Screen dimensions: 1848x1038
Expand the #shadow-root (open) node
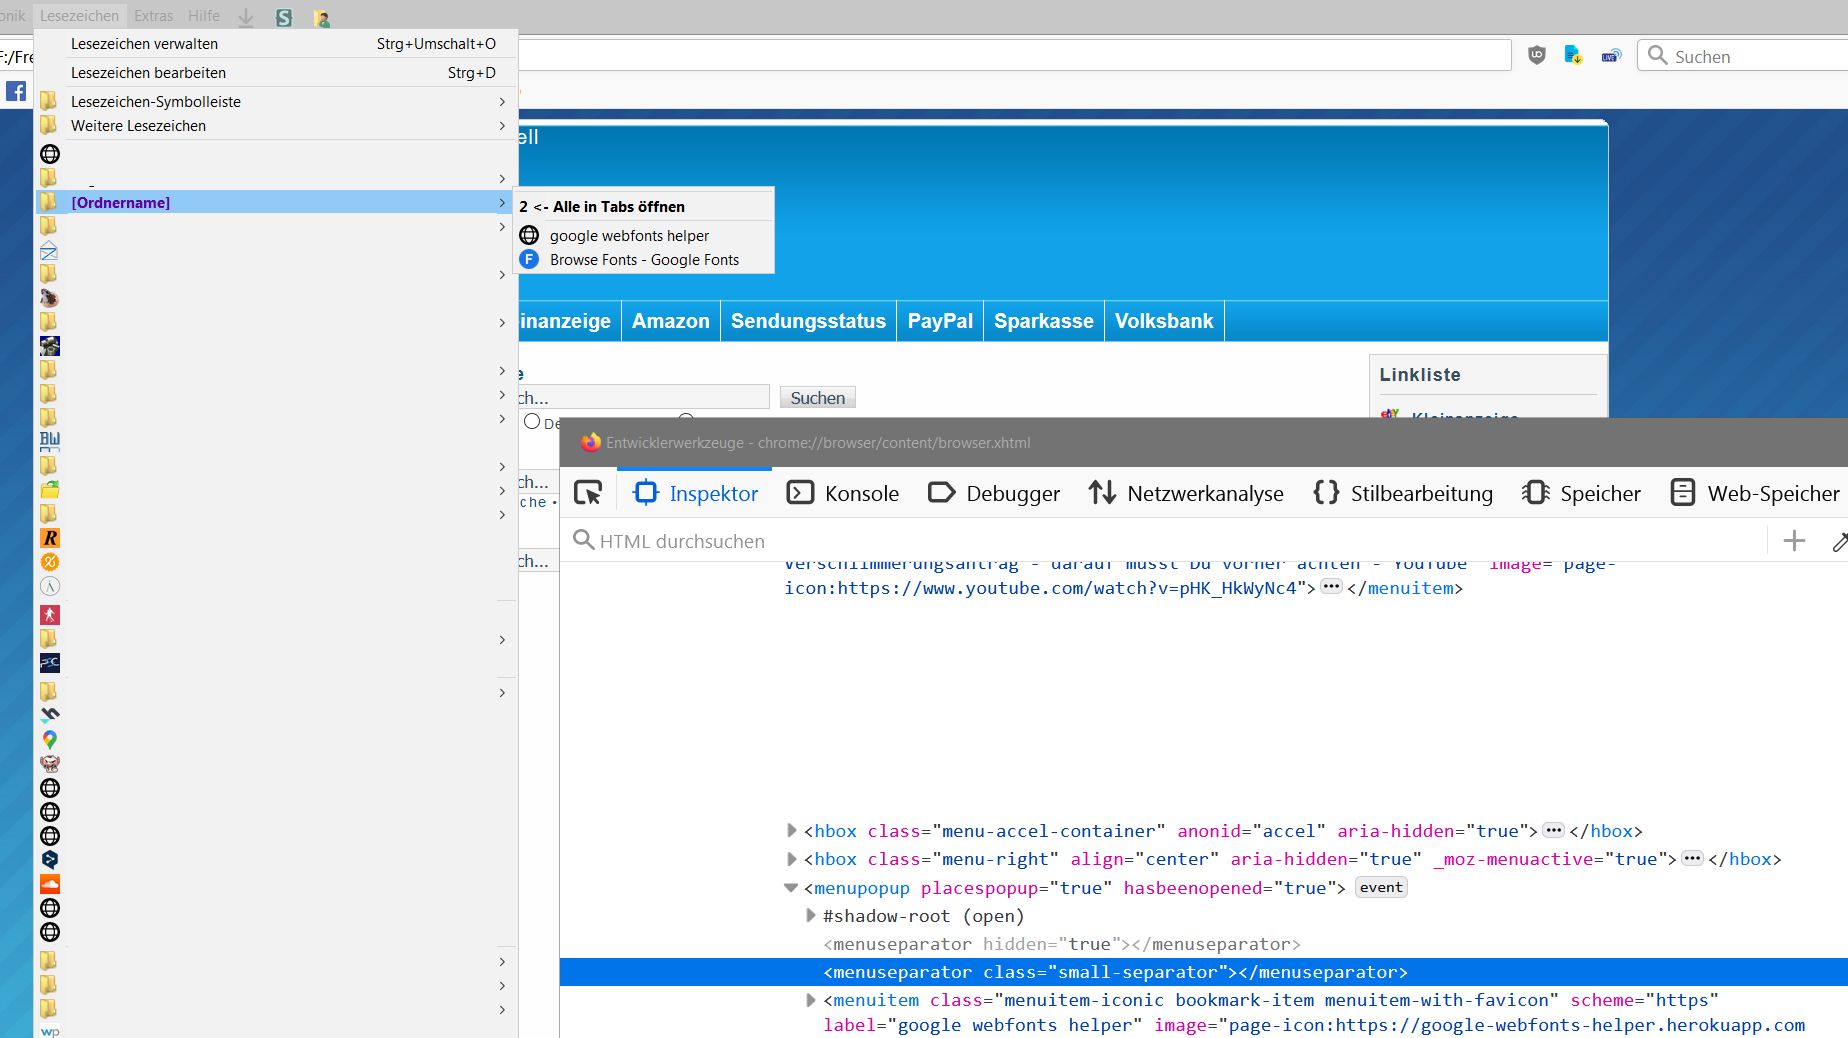click(811, 916)
